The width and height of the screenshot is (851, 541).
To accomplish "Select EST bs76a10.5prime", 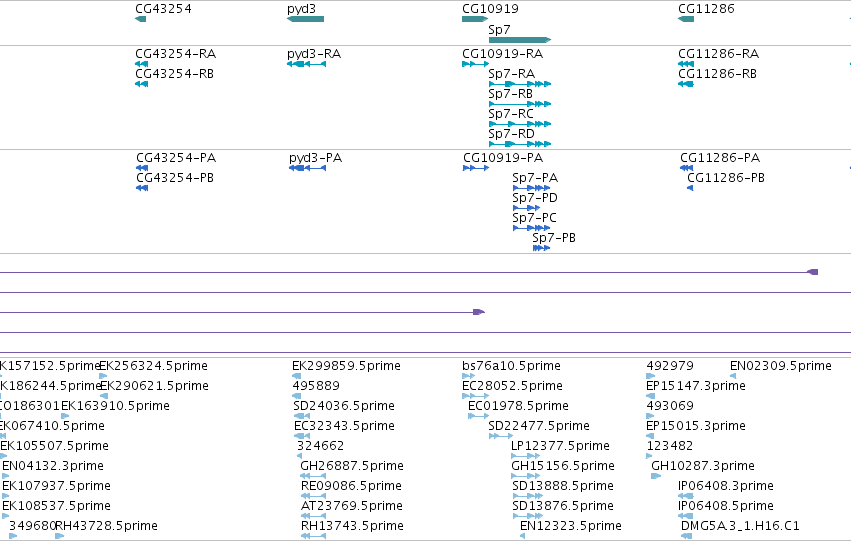I will [511, 366].
